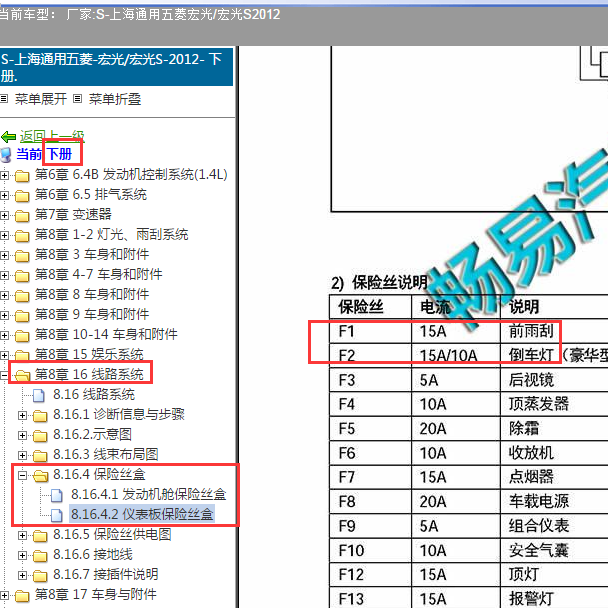Click 菜单展开 to expand all menus

[40, 99]
